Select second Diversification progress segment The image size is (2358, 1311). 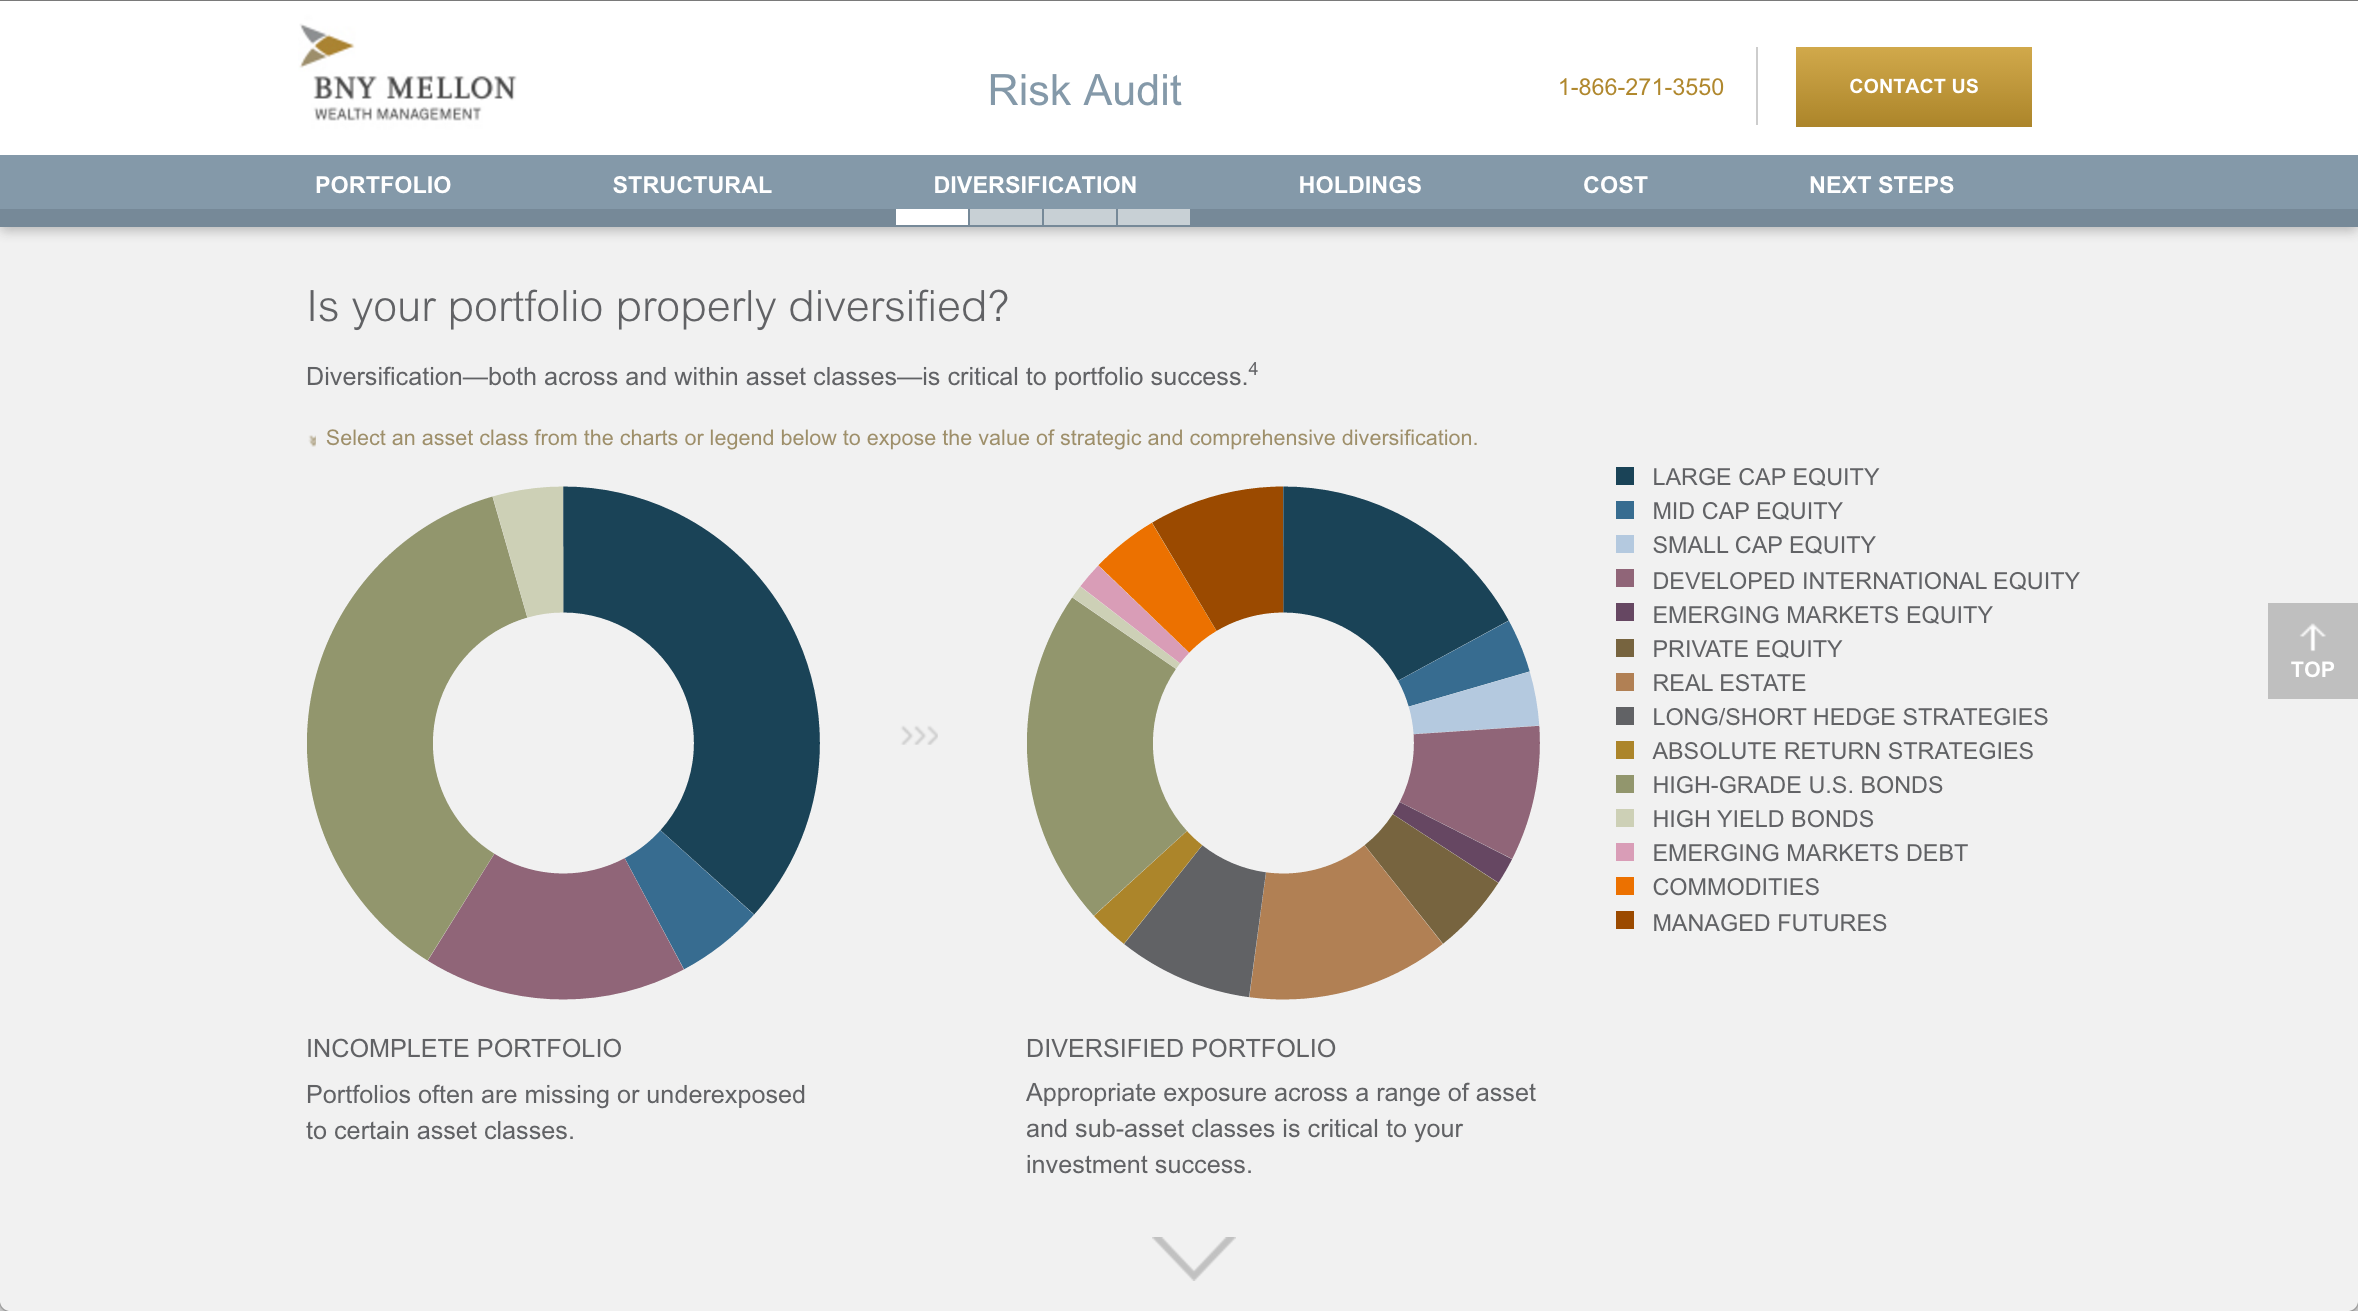pos(1005,217)
